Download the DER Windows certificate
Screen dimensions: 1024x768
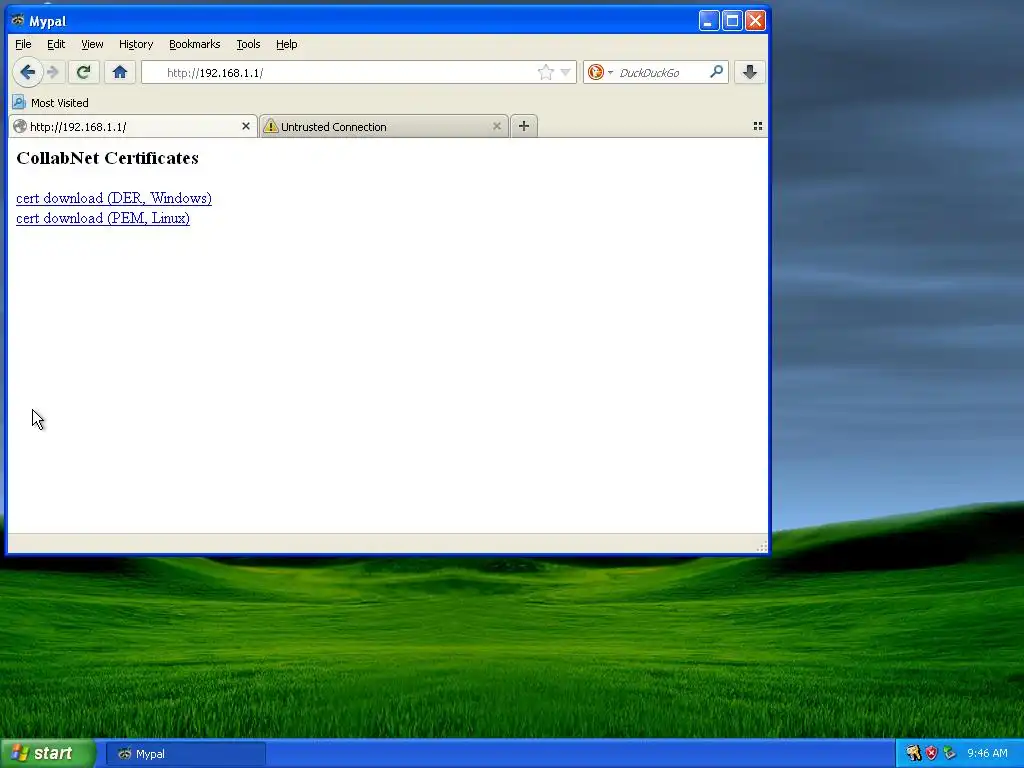pyautogui.click(x=114, y=198)
